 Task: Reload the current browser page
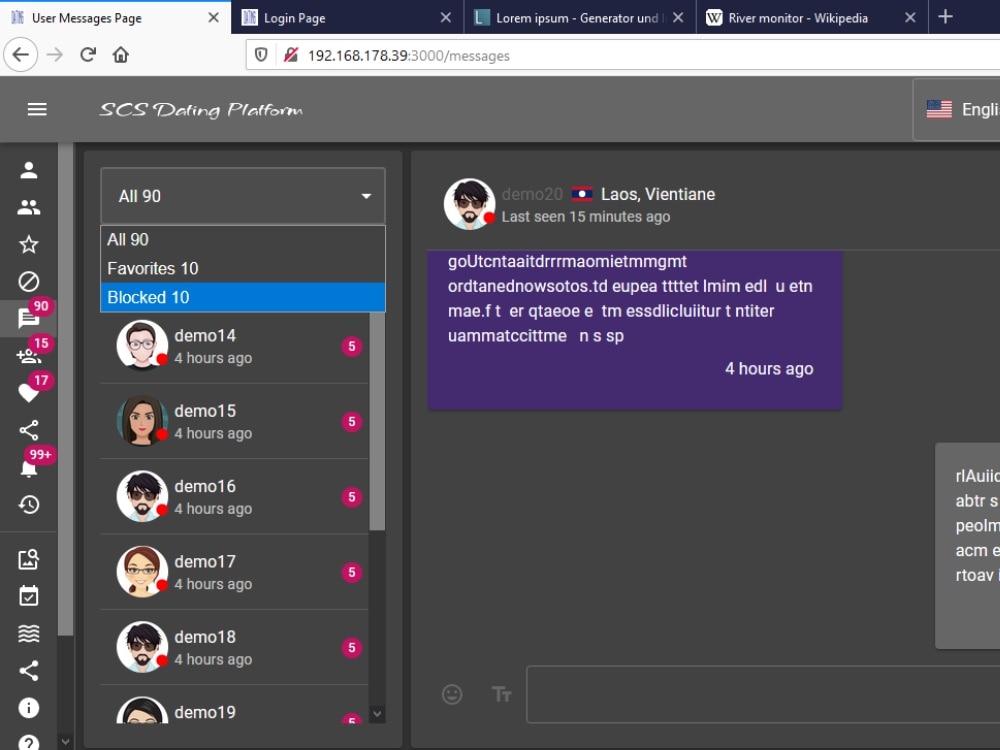tap(88, 55)
